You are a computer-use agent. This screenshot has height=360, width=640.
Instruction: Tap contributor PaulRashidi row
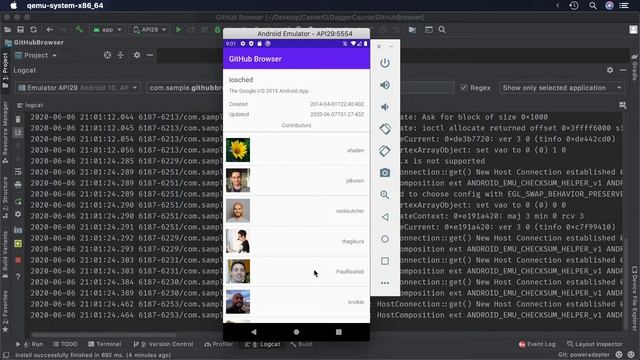(296, 271)
